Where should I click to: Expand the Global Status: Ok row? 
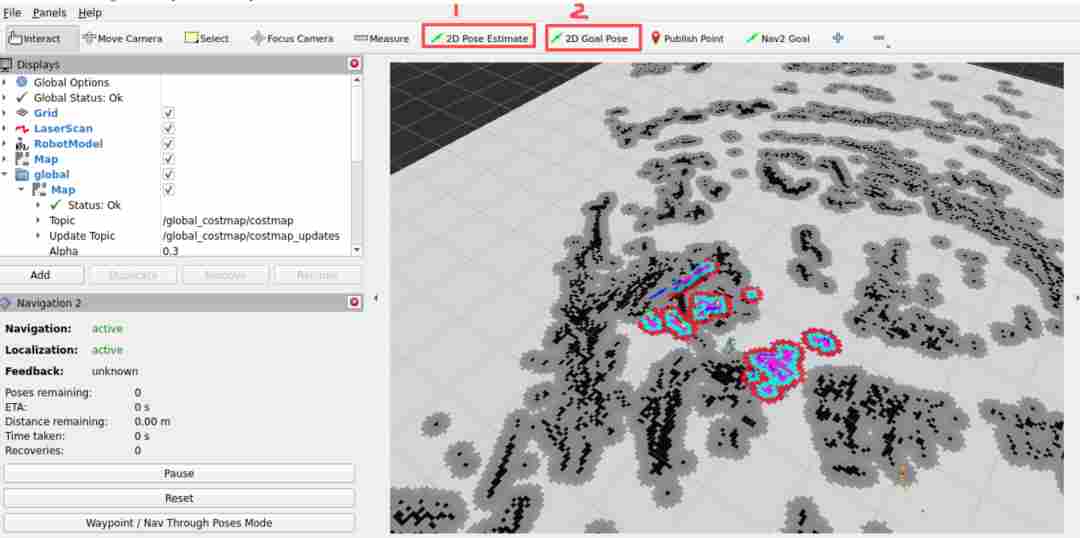(x=5, y=98)
